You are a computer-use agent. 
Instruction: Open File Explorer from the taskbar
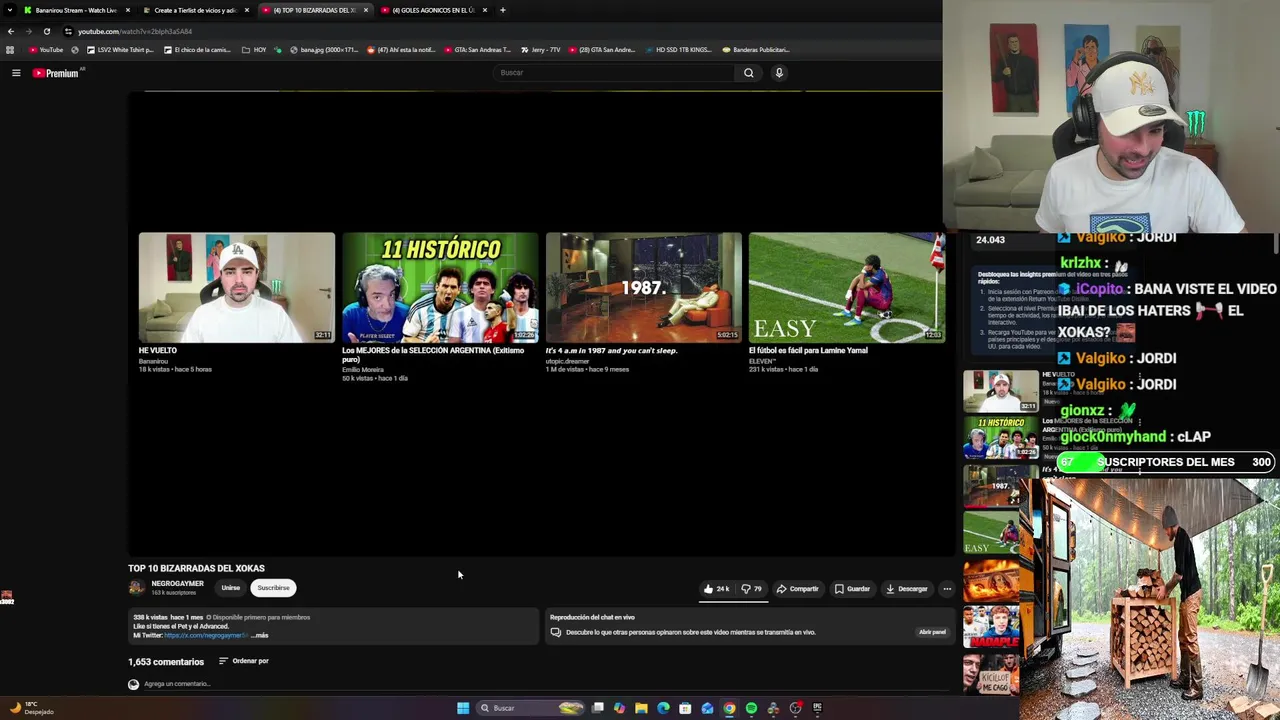pos(641,708)
